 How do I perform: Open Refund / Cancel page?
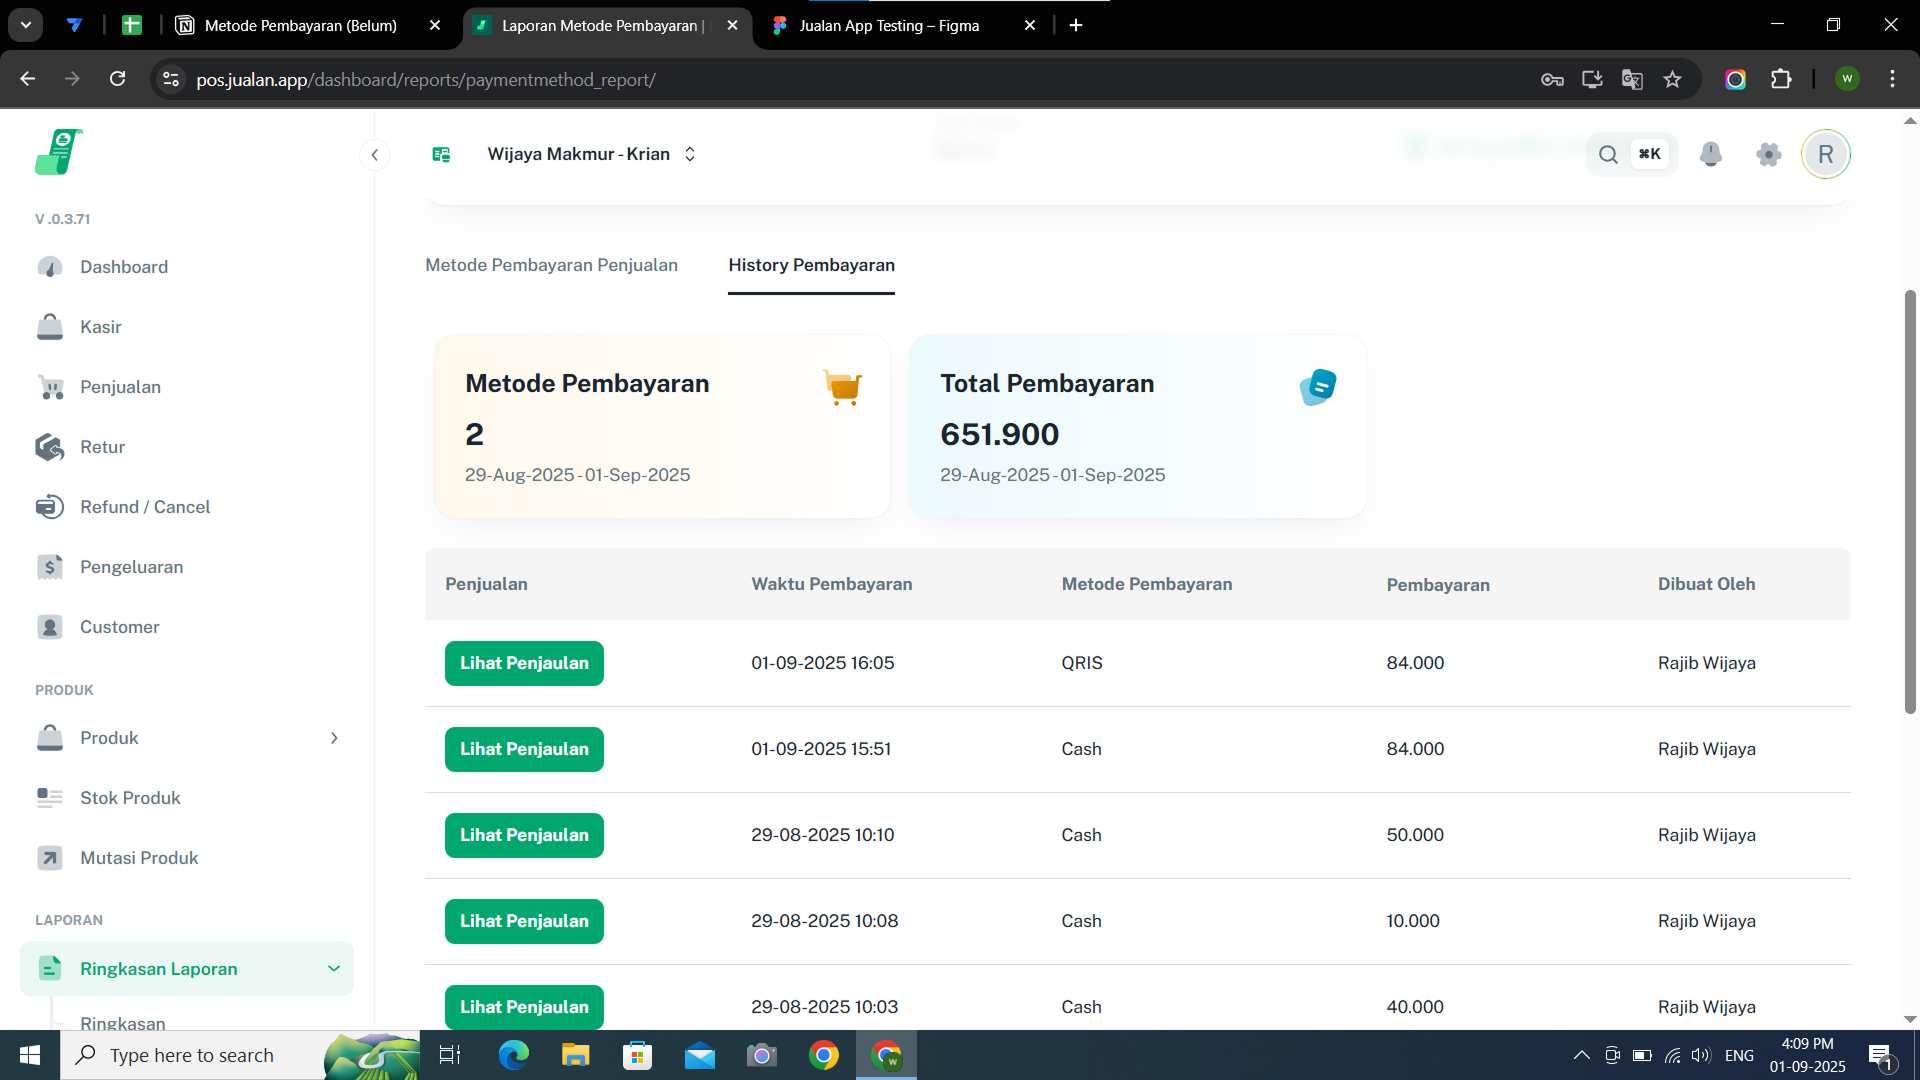point(144,507)
